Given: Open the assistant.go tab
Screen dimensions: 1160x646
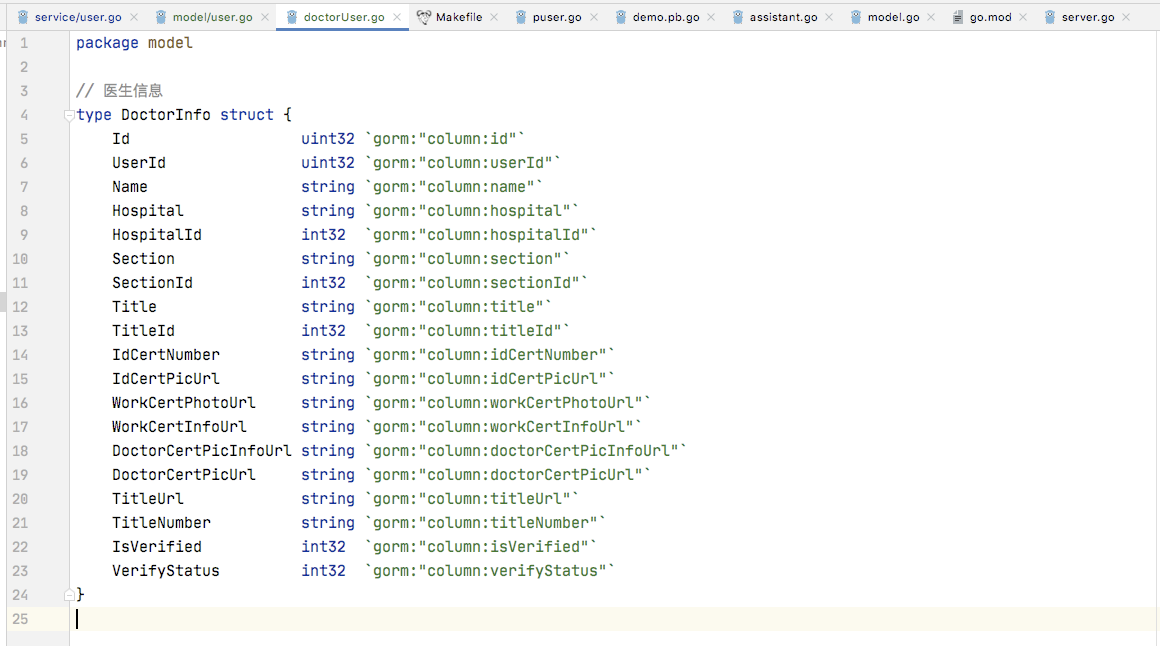Looking at the screenshot, I should (782, 17).
